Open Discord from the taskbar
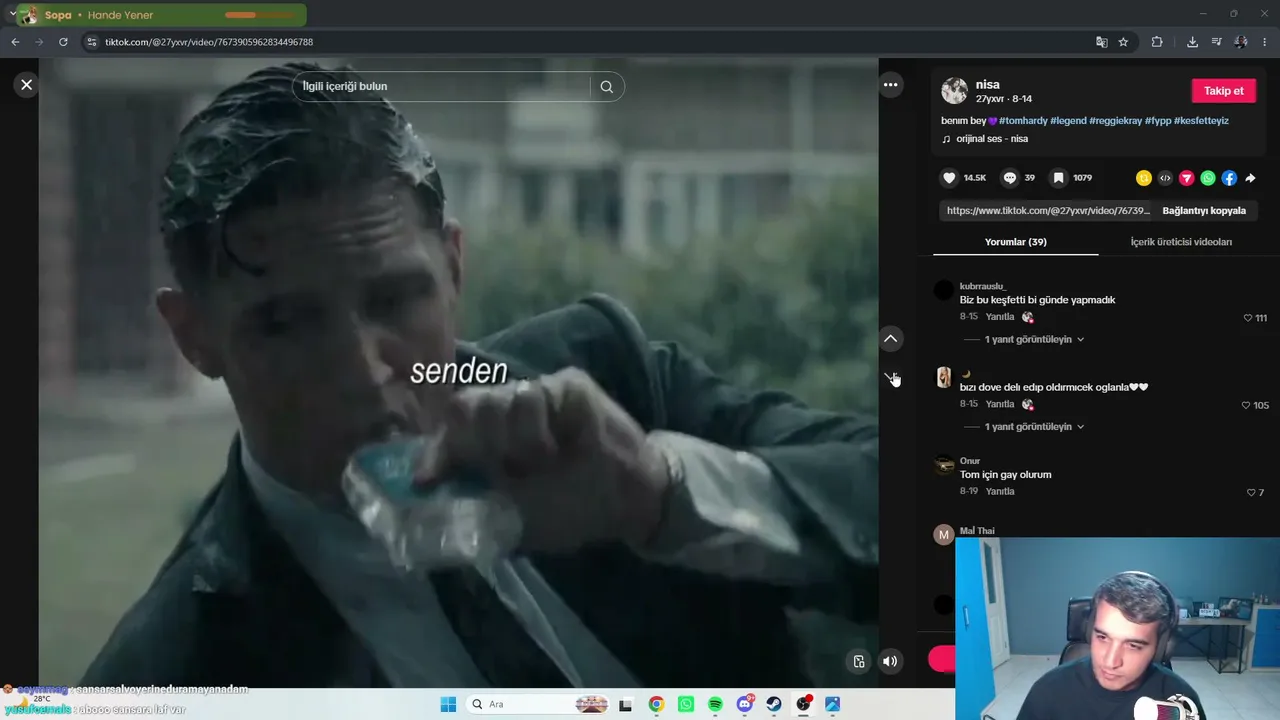The width and height of the screenshot is (1280, 720). 745,704
